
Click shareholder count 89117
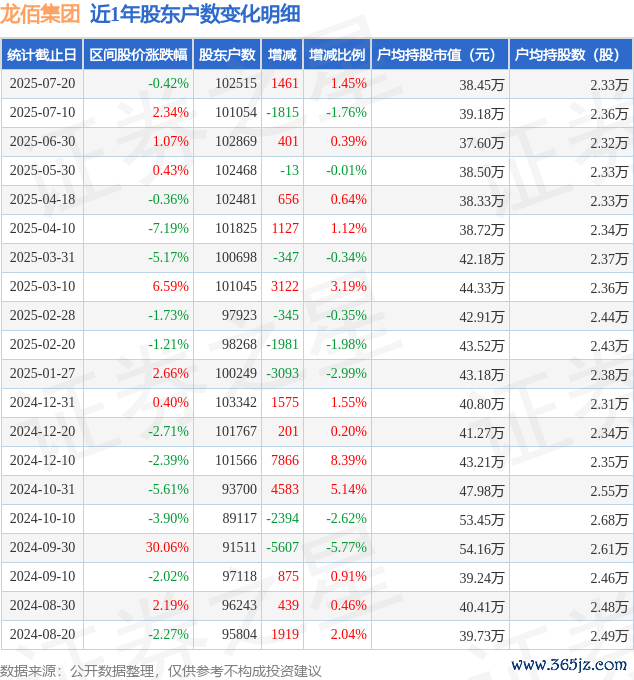pyautogui.click(x=239, y=518)
